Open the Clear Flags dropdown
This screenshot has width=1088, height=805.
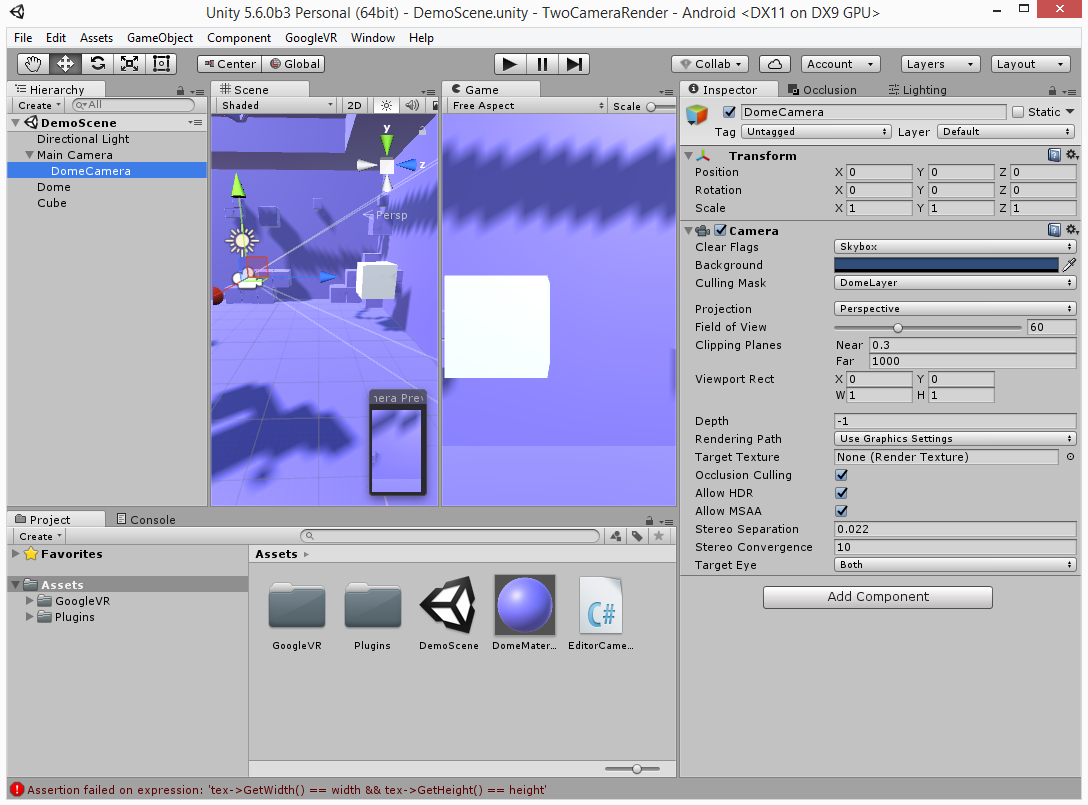tap(955, 246)
